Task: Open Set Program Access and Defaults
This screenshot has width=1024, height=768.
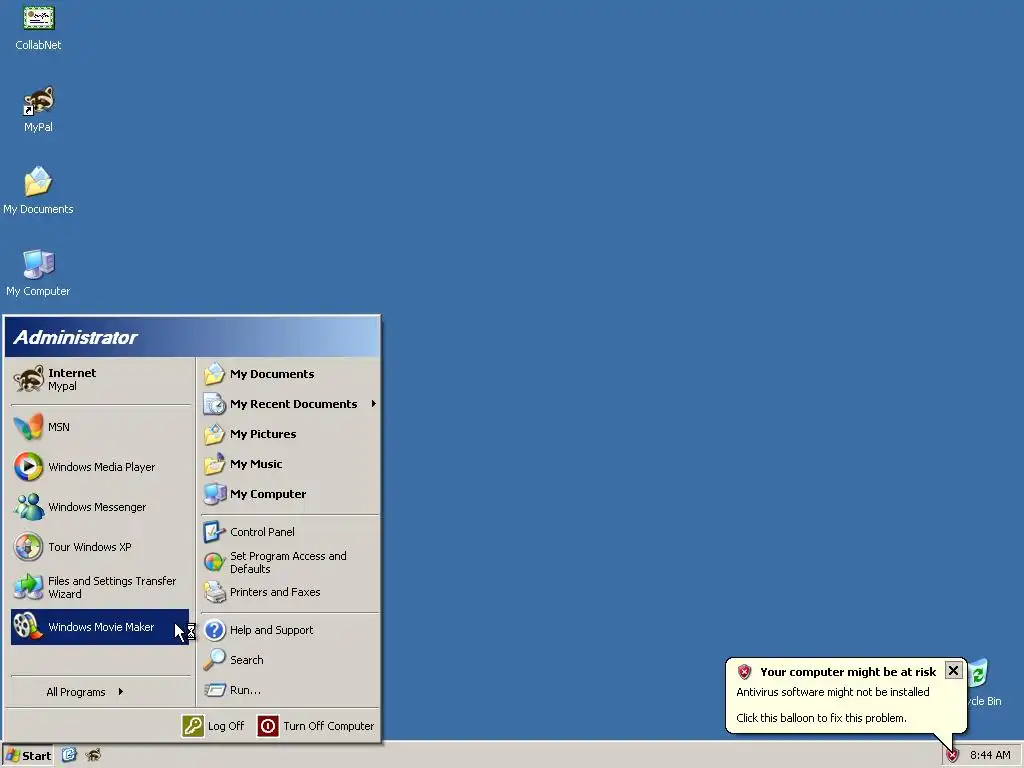Action: pos(290,562)
